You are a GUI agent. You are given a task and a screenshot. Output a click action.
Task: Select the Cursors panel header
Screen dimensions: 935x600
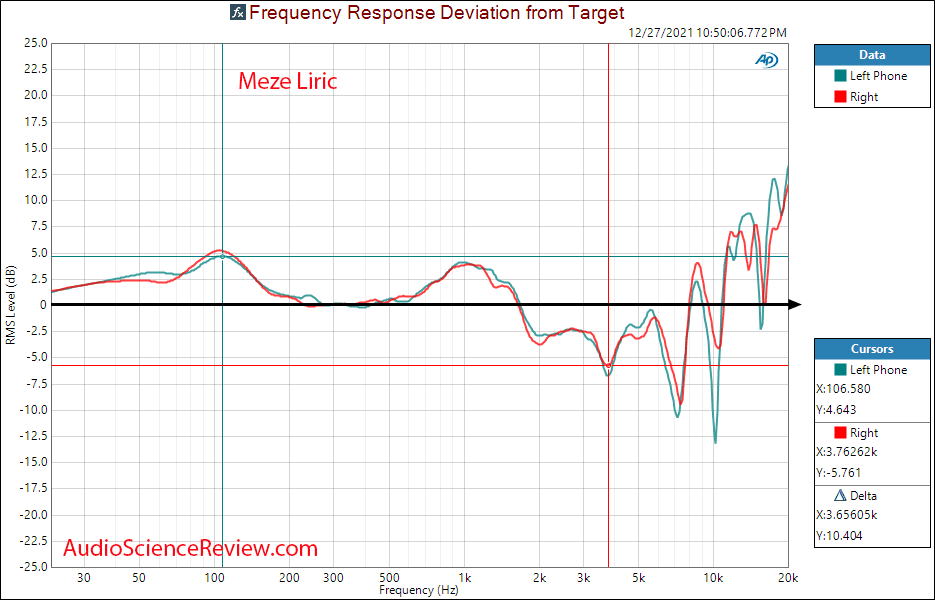pyautogui.click(x=872, y=349)
